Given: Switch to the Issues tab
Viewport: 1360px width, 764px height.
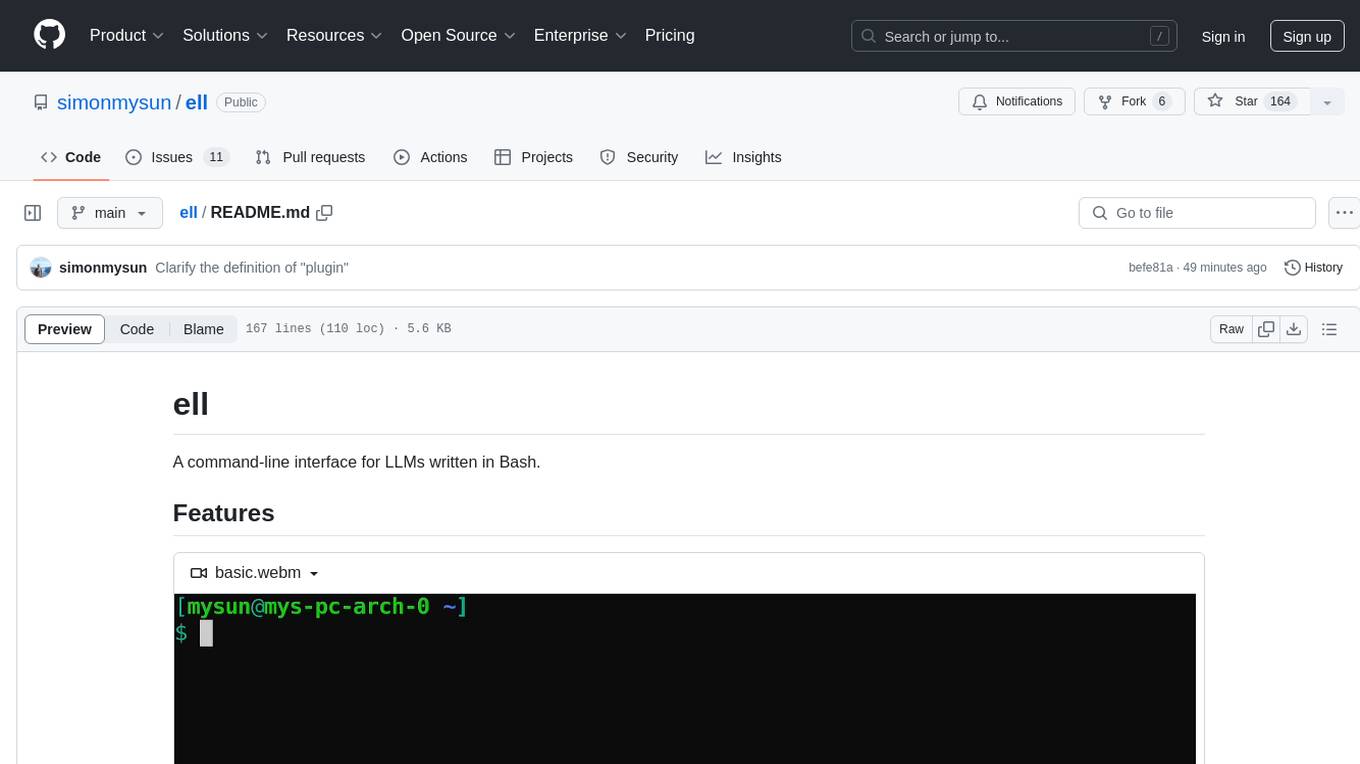Looking at the screenshot, I should tap(177, 157).
